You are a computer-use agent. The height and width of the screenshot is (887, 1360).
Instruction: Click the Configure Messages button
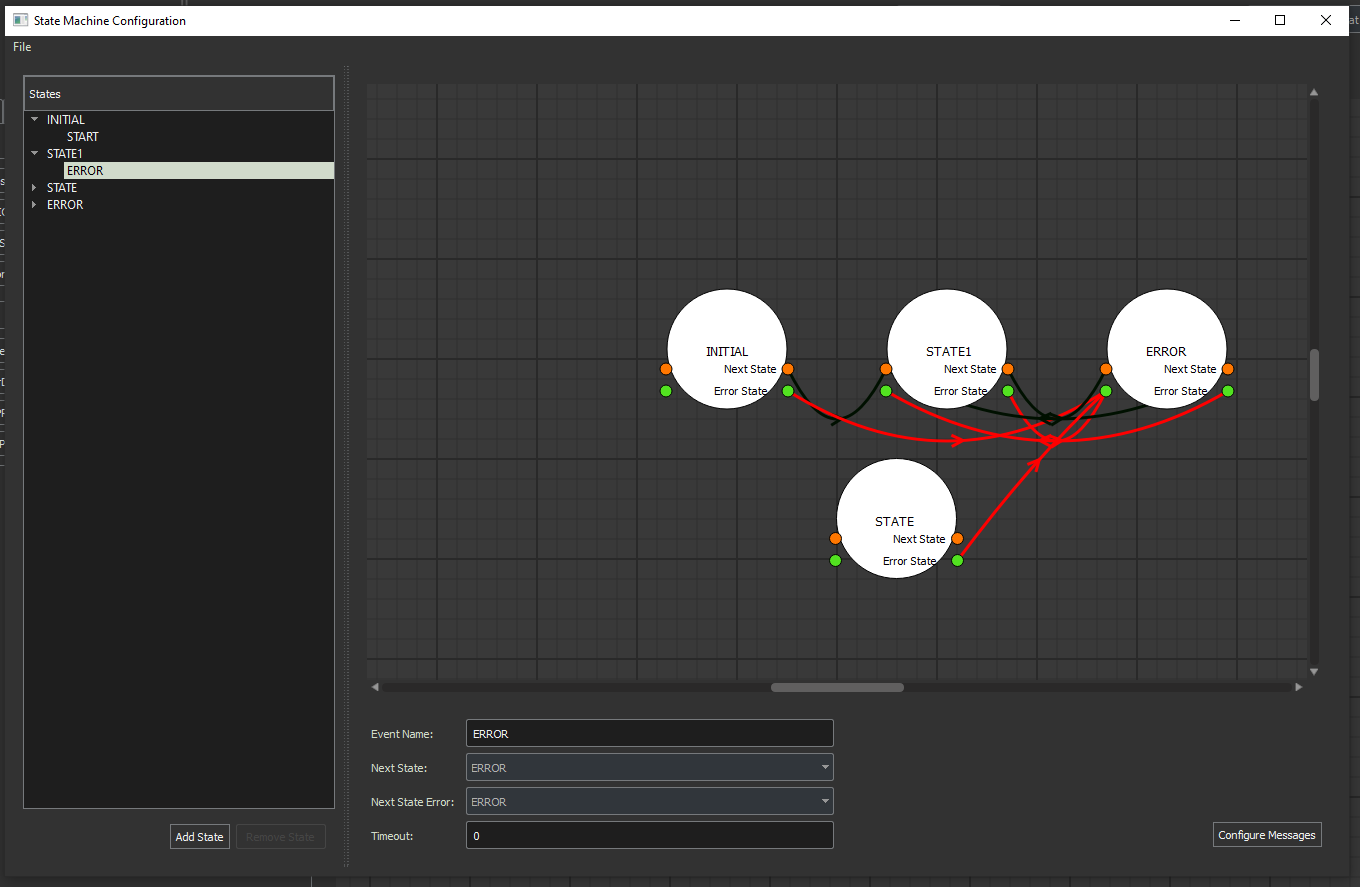tap(1267, 835)
